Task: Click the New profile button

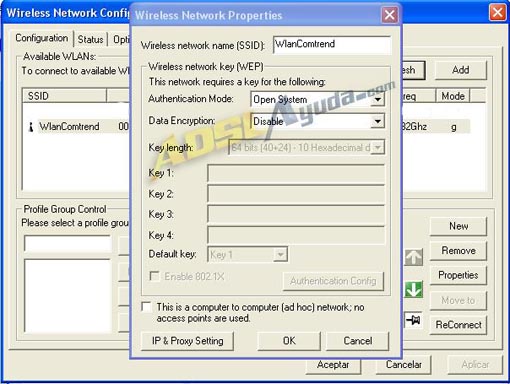Action: 458,226
